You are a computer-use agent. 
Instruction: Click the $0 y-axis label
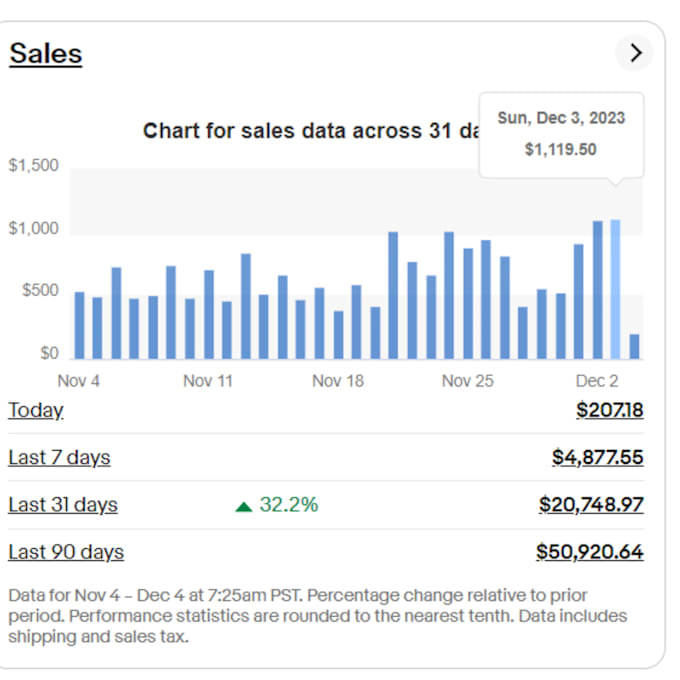(x=49, y=353)
